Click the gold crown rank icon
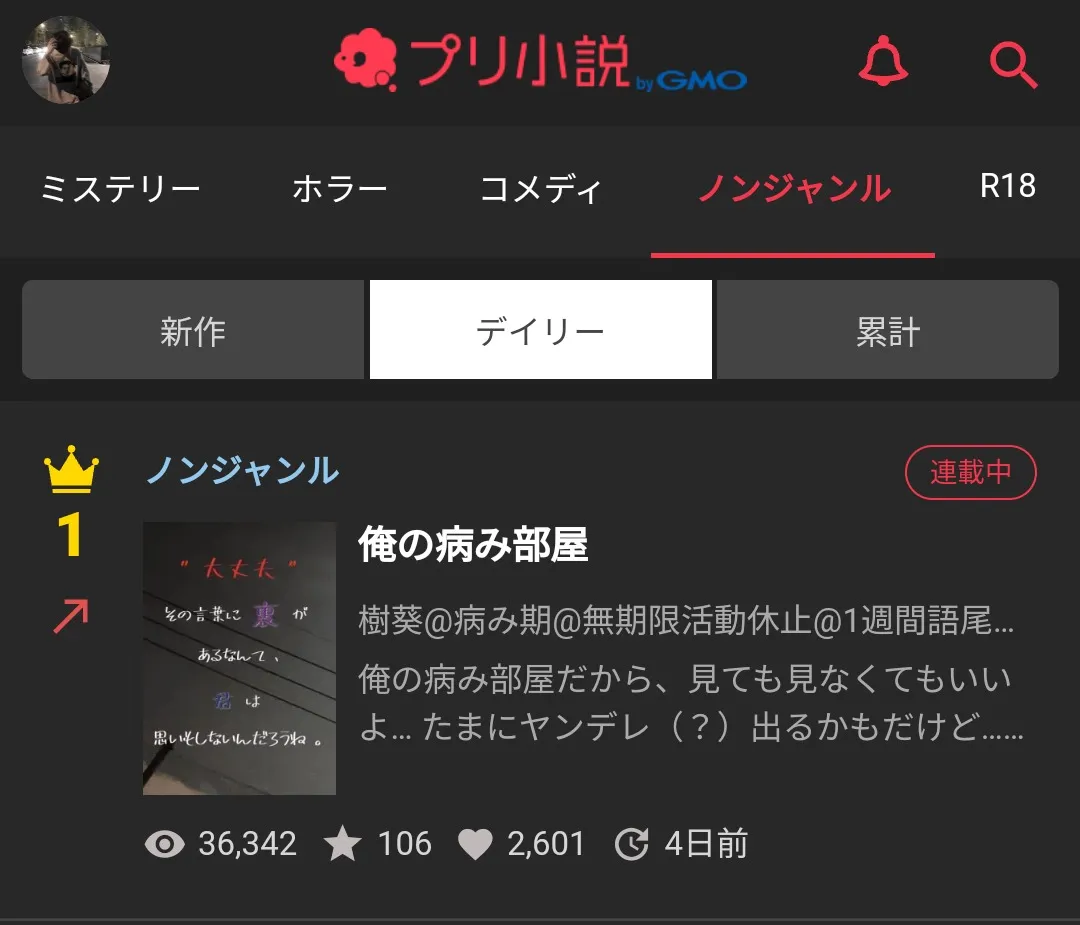This screenshot has height=925, width=1080. [71, 469]
